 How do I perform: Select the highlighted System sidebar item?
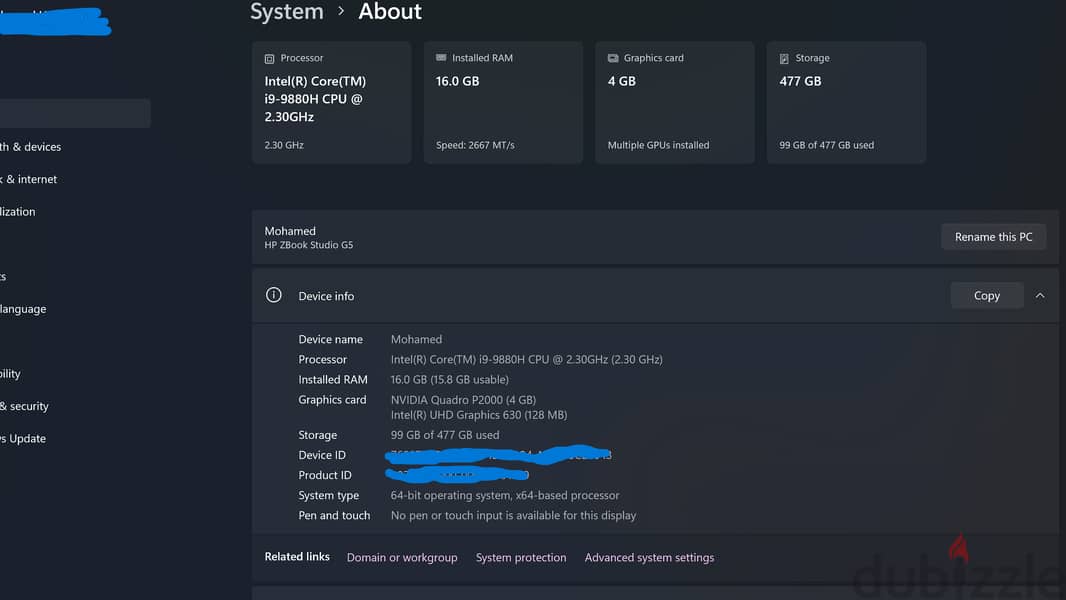tap(75, 113)
